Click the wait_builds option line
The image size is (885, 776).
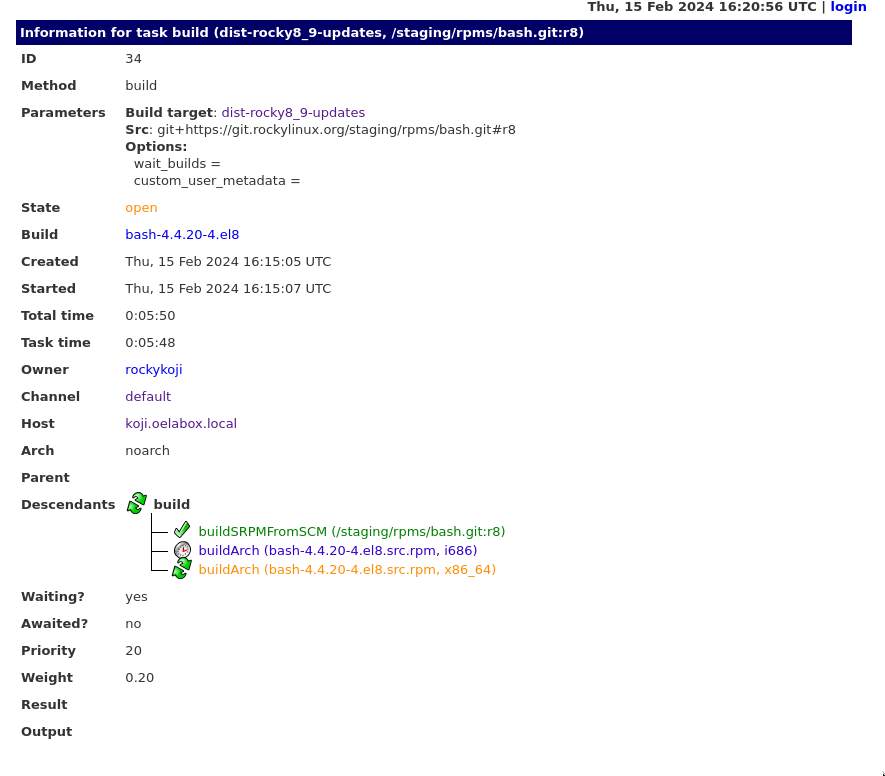[177, 164]
